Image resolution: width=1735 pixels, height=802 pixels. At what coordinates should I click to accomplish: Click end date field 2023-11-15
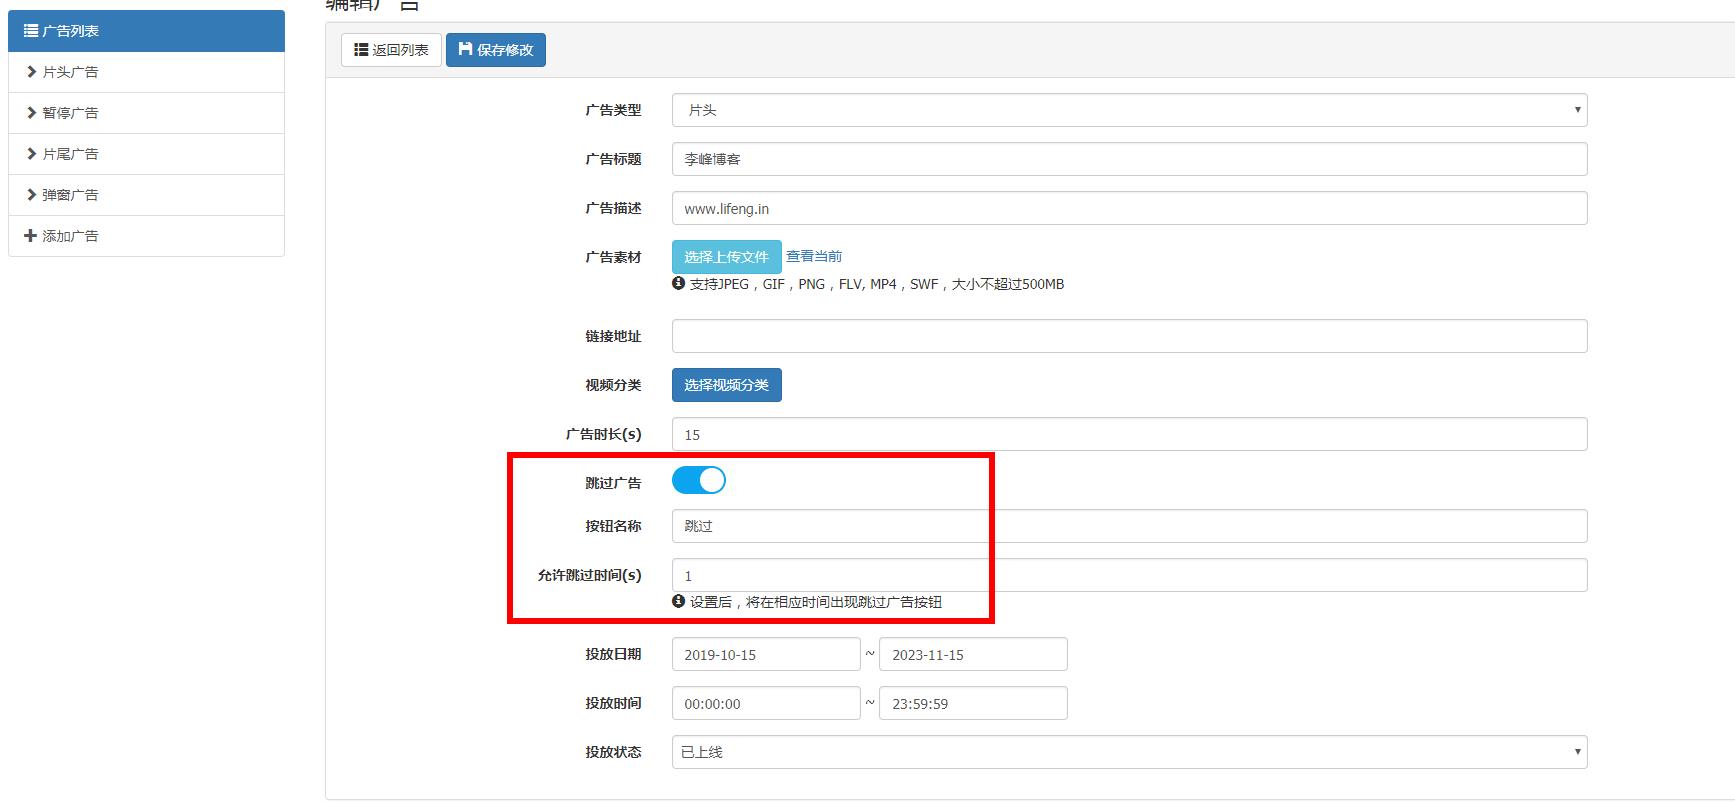tap(973, 654)
